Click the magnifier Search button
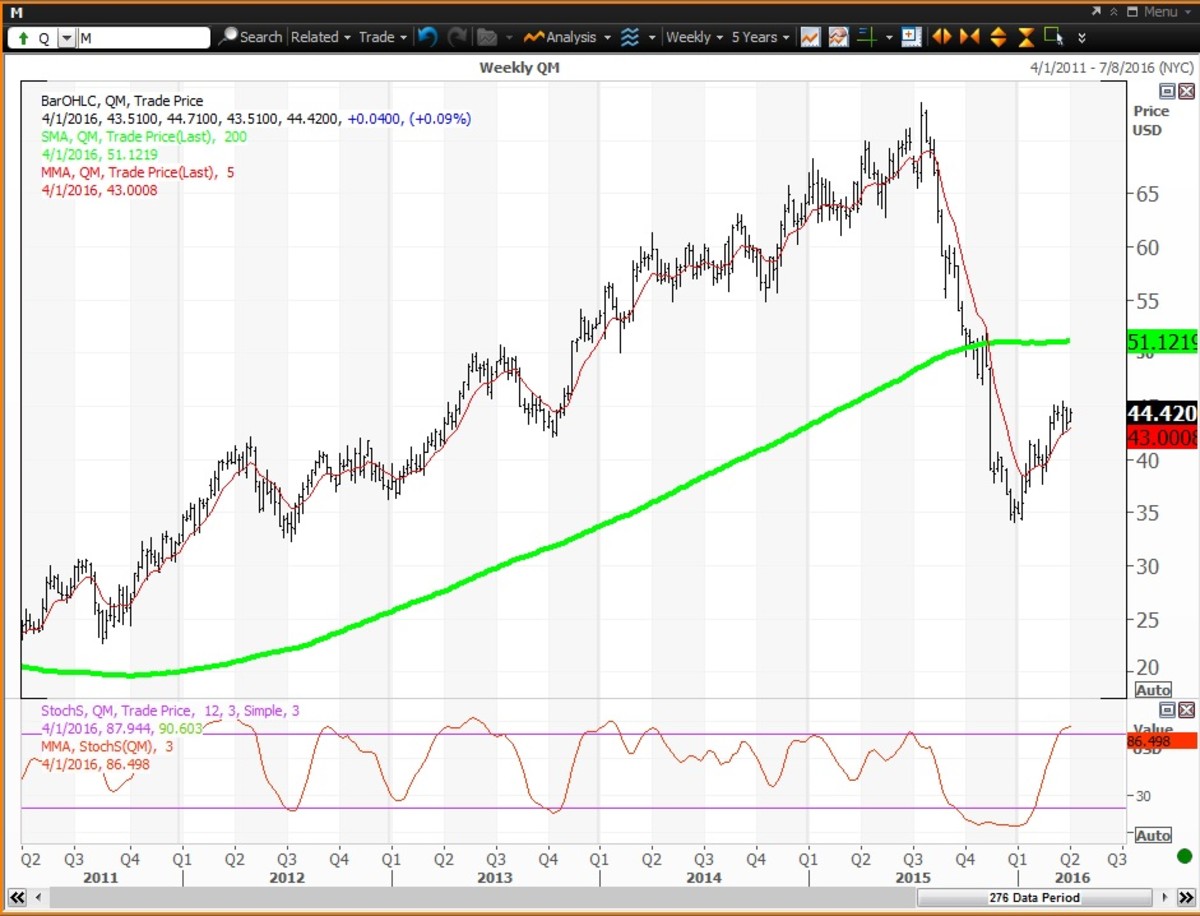This screenshot has height=916, width=1200. point(251,37)
